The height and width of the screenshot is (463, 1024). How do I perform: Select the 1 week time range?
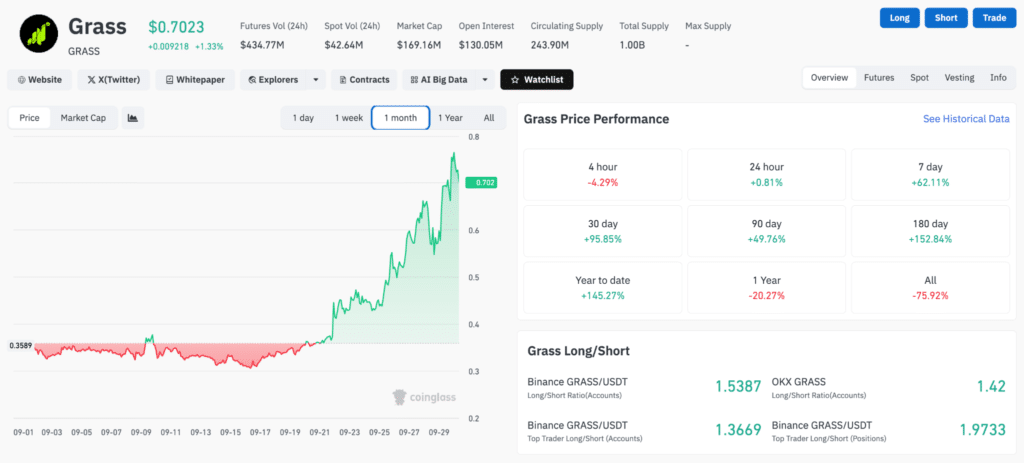pos(349,118)
